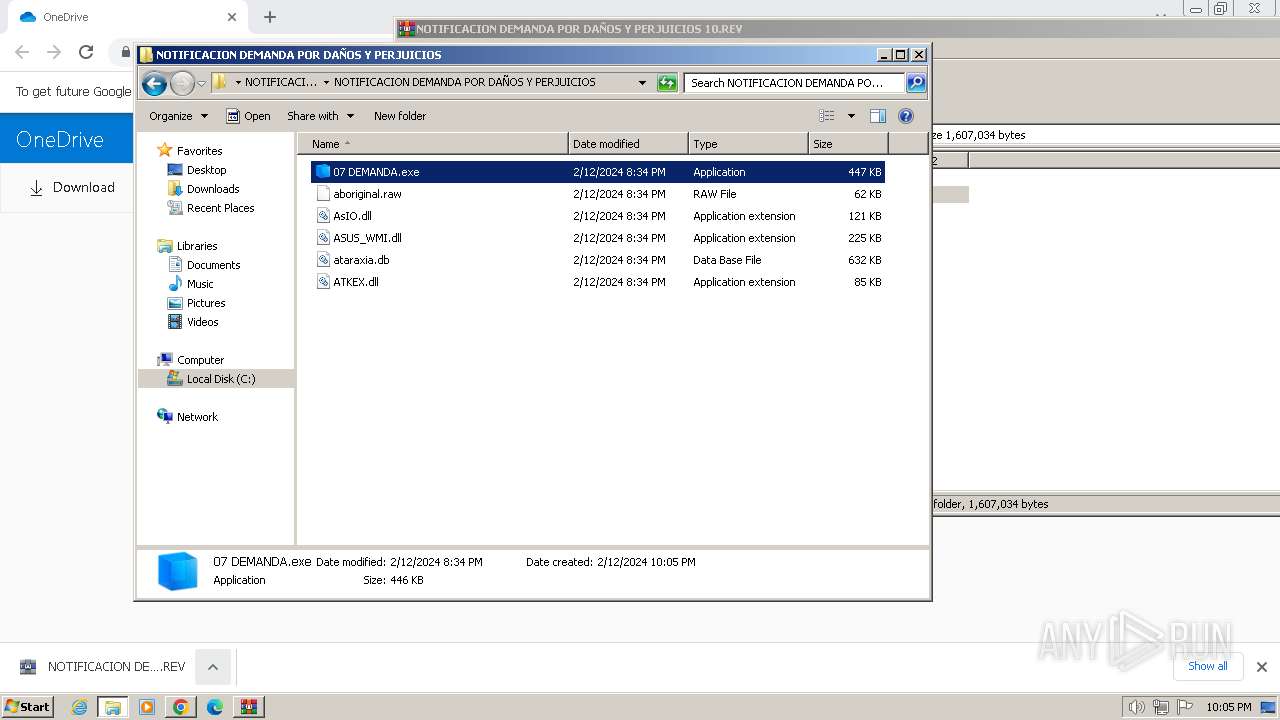
Task: Sort by Size column header
Action: click(848, 144)
